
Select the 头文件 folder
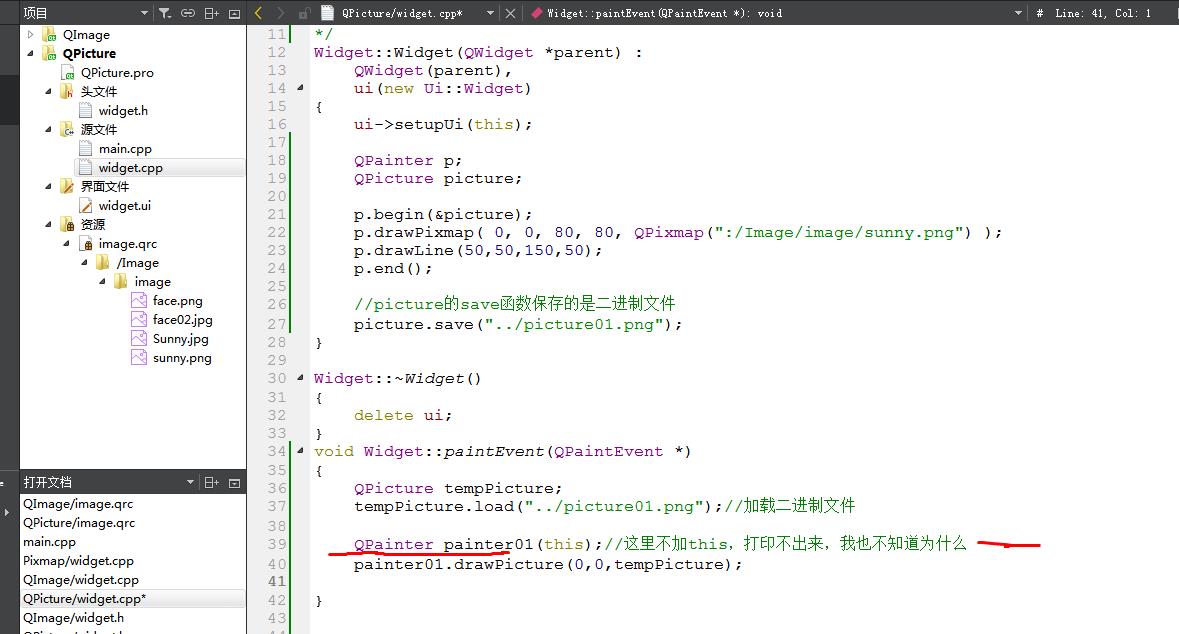tap(99, 92)
